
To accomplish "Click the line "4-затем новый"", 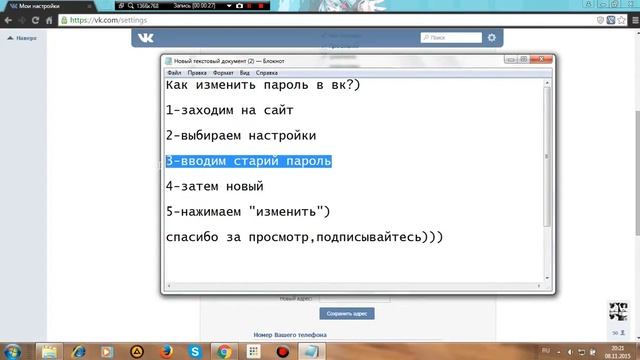I will 215,187.
